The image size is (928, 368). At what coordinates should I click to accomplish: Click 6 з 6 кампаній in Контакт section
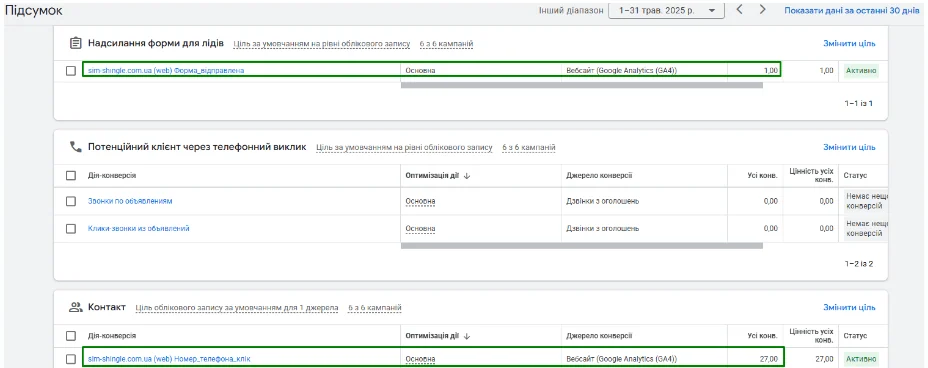coord(375,308)
